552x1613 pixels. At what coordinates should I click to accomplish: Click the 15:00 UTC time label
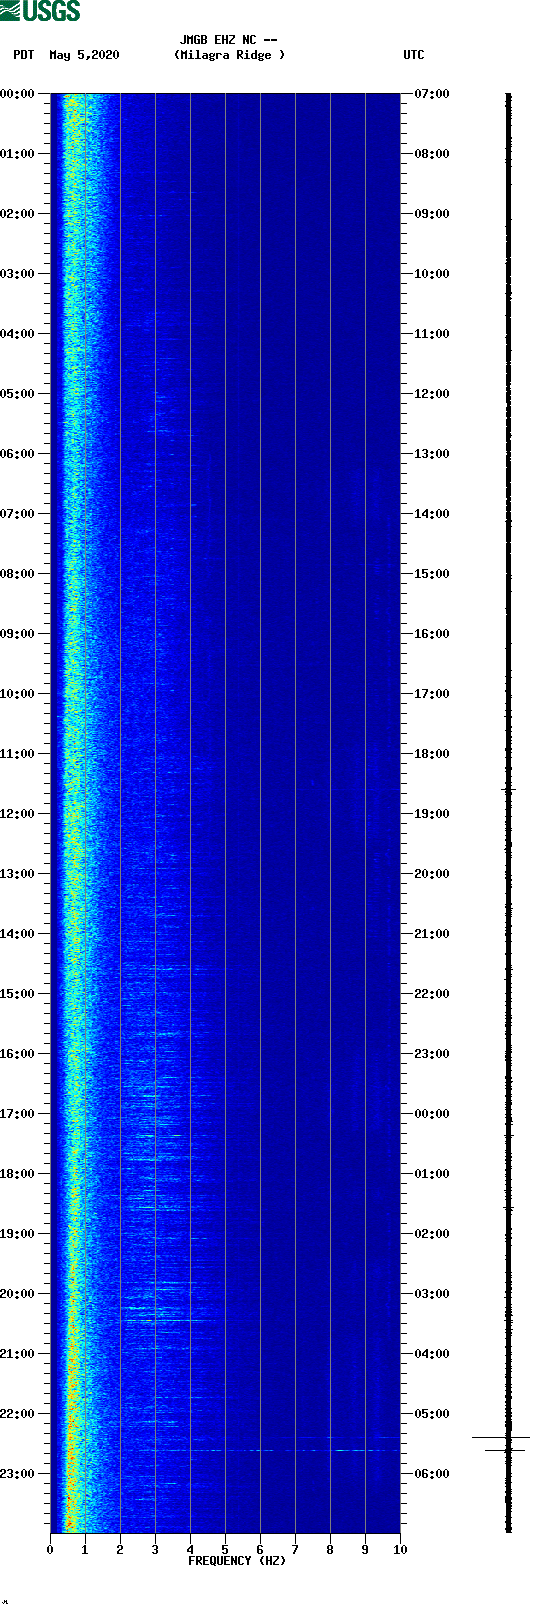tap(432, 574)
